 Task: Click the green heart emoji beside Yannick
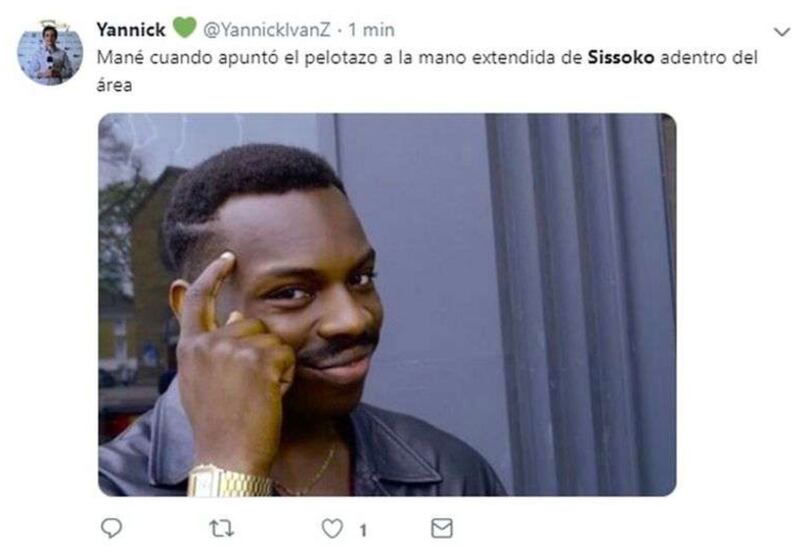tap(184, 27)
